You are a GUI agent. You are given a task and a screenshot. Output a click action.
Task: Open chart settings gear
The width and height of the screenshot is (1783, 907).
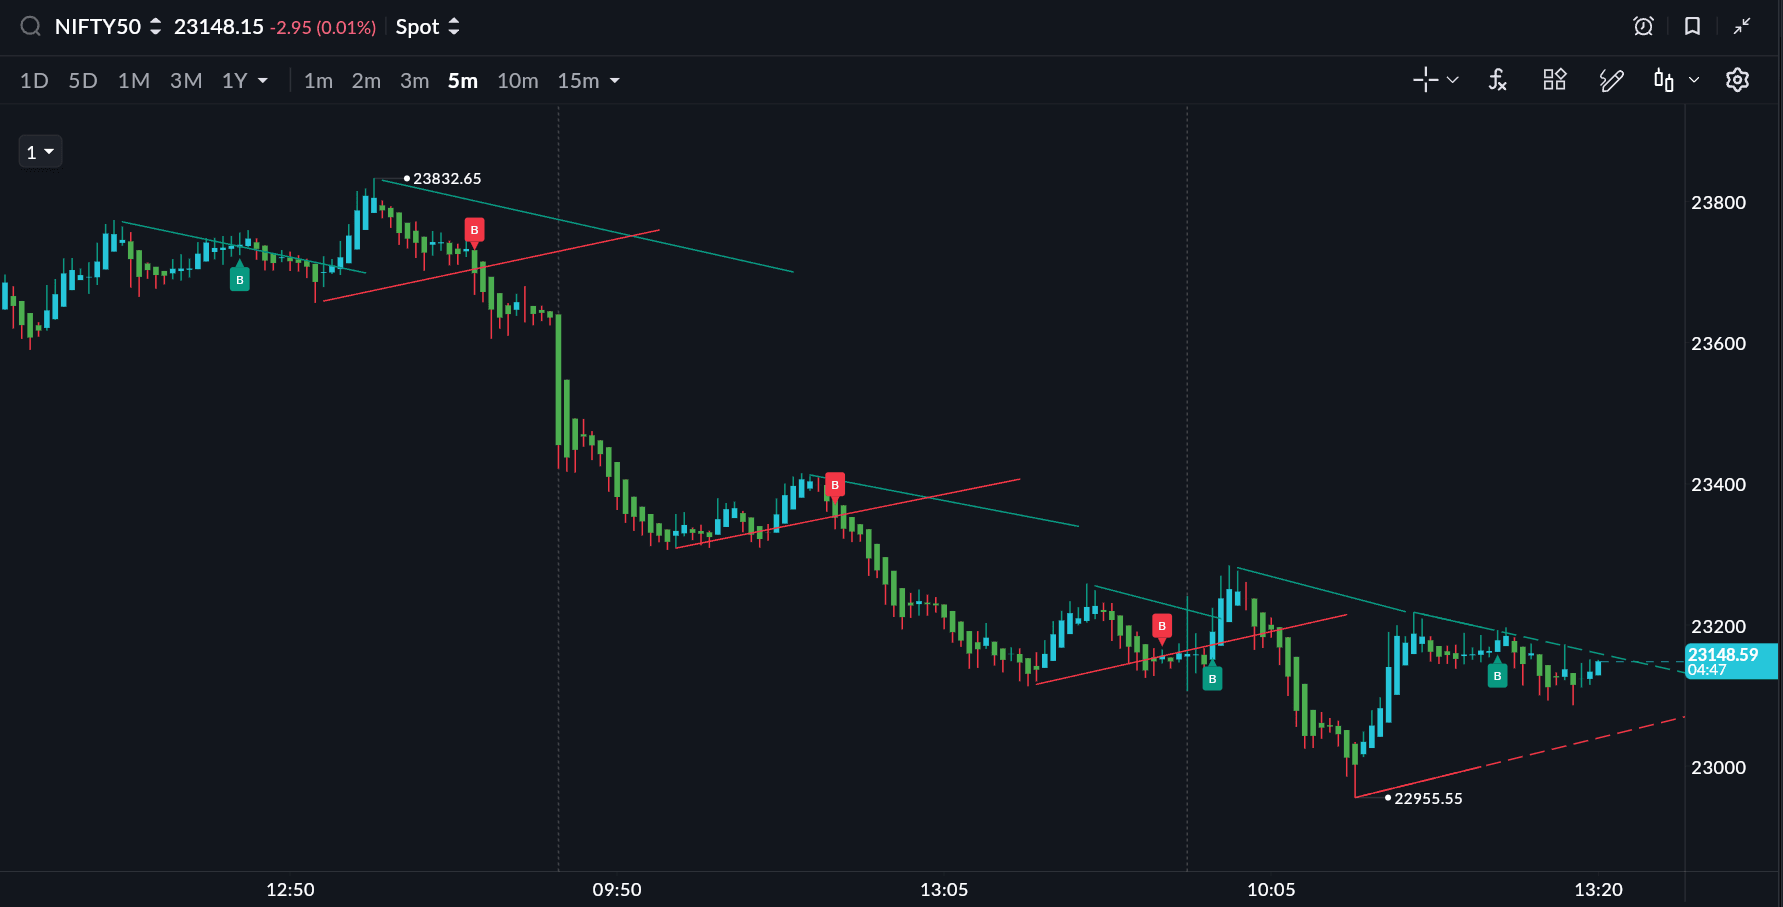(1737, 80)
